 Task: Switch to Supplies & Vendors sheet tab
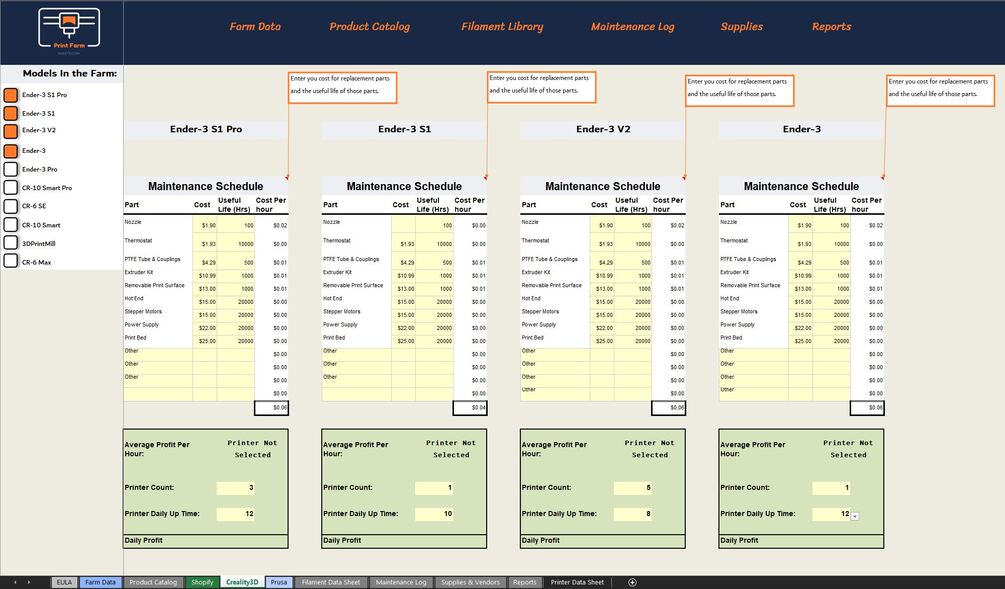(470, 582)
